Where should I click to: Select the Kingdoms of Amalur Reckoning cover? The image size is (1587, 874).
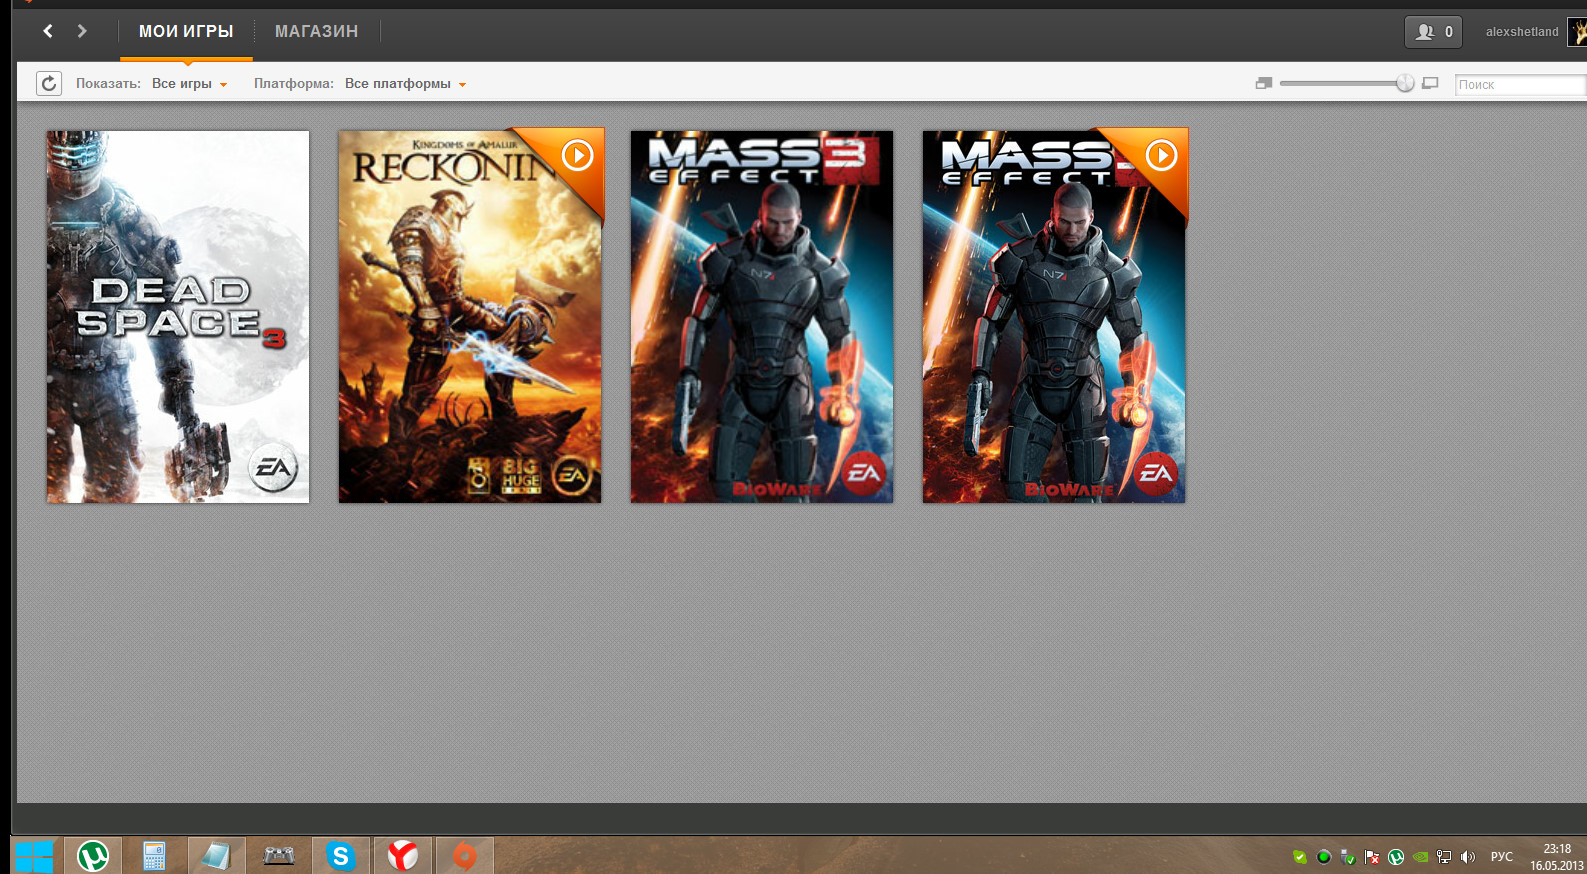(470, 317)
